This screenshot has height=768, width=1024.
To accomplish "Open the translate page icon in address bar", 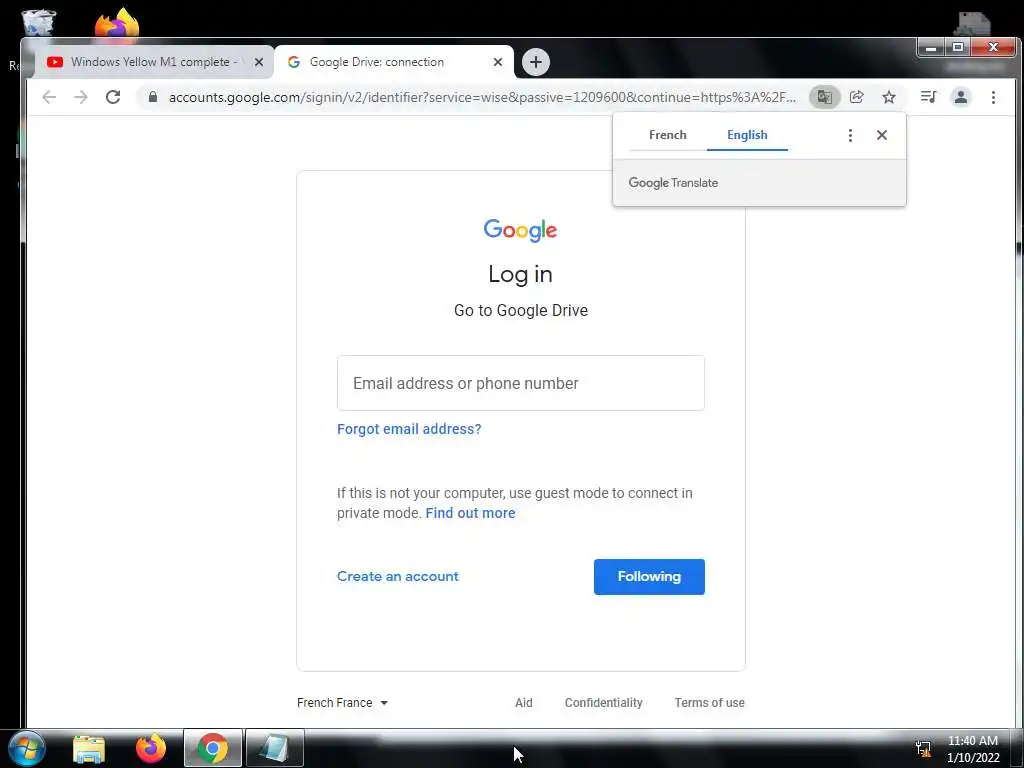I will [x=824, y=97].
